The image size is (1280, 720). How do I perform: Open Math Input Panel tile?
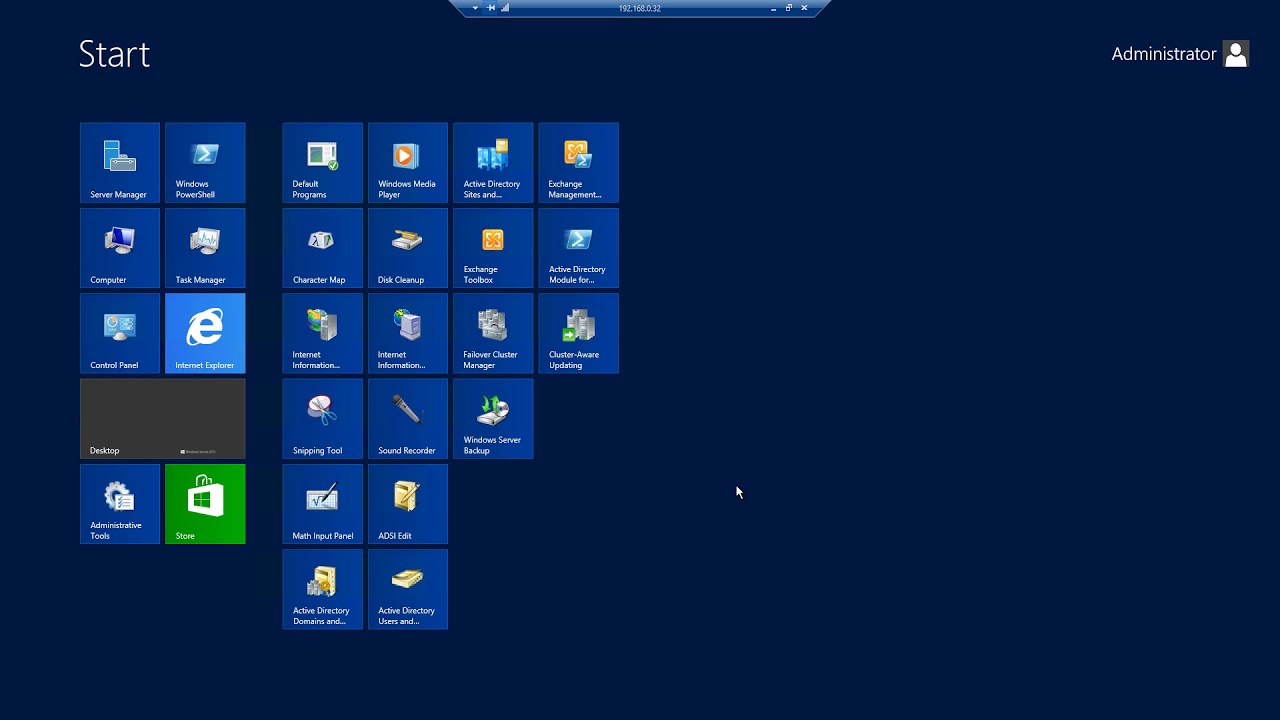click(x=323, y=504)
